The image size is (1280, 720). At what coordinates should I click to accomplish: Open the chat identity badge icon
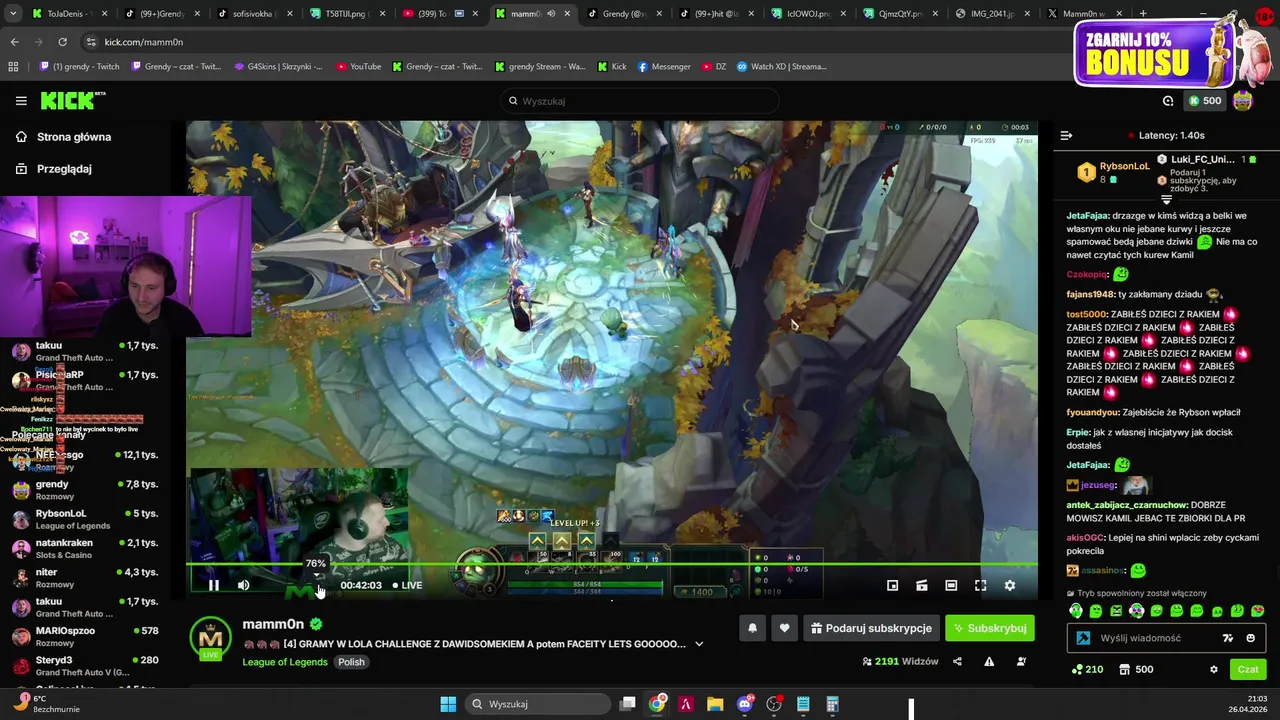[1083, 638]
